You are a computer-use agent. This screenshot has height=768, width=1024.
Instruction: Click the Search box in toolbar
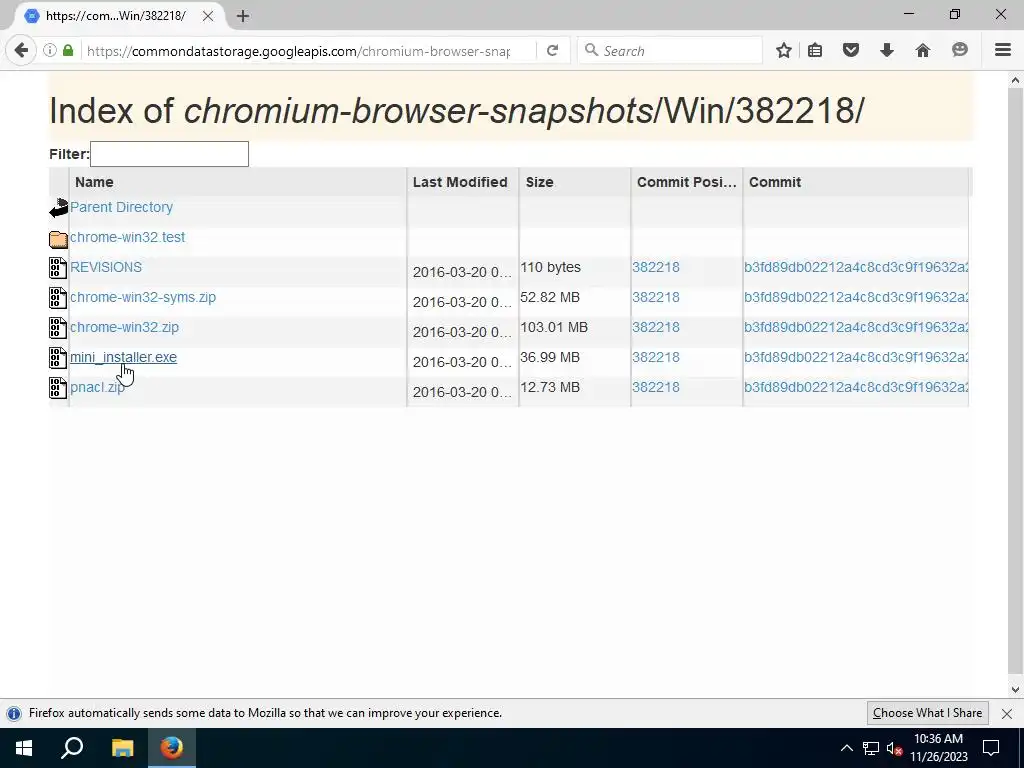click(x=669, y=51)
